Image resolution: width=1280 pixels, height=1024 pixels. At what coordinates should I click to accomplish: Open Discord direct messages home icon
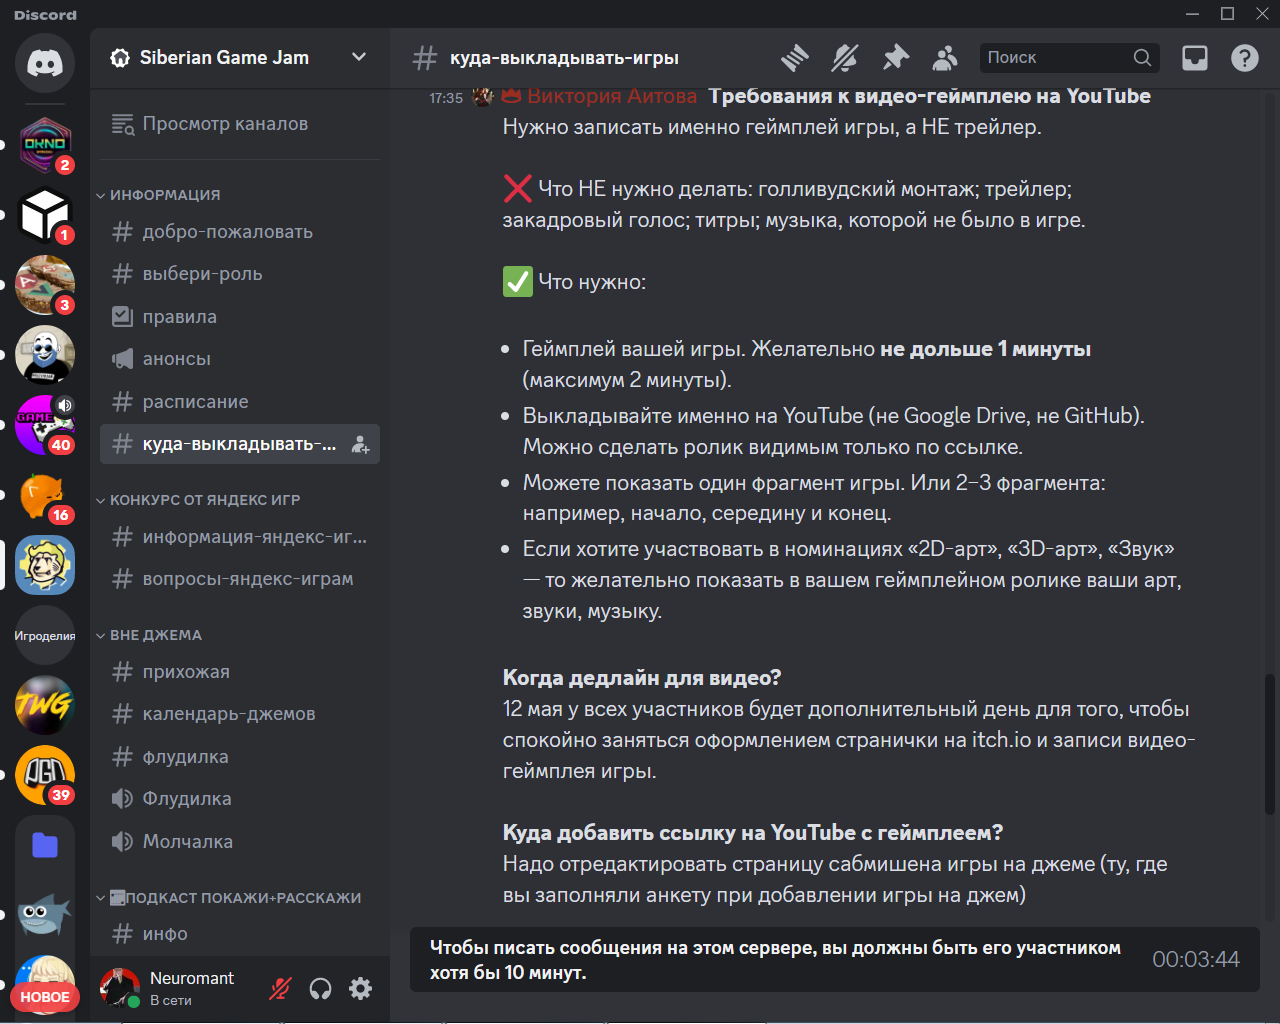pyautogui.click(x=45, y=63)
